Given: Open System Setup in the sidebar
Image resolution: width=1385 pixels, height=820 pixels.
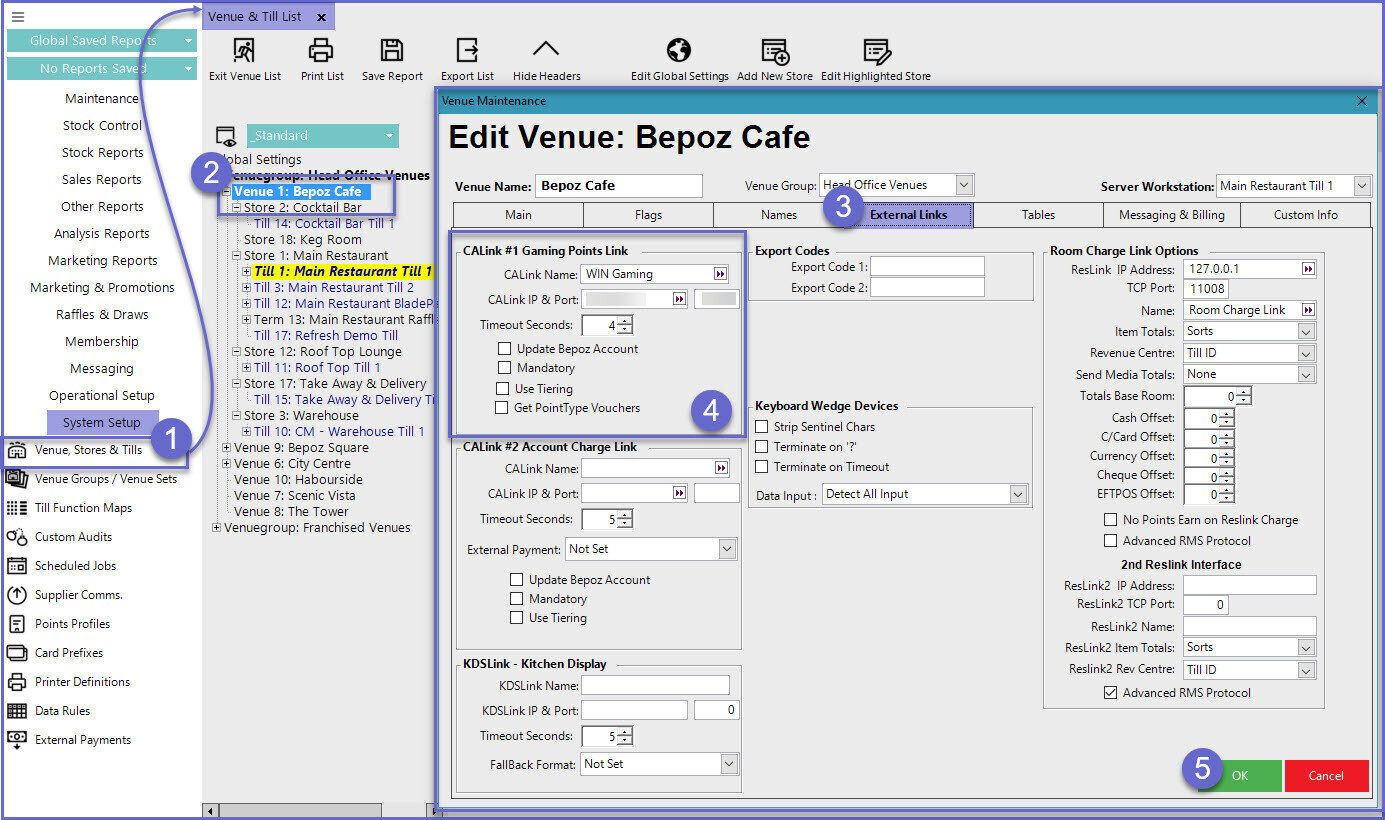Looking at the screenshot, I should click(x=101, y=422).
